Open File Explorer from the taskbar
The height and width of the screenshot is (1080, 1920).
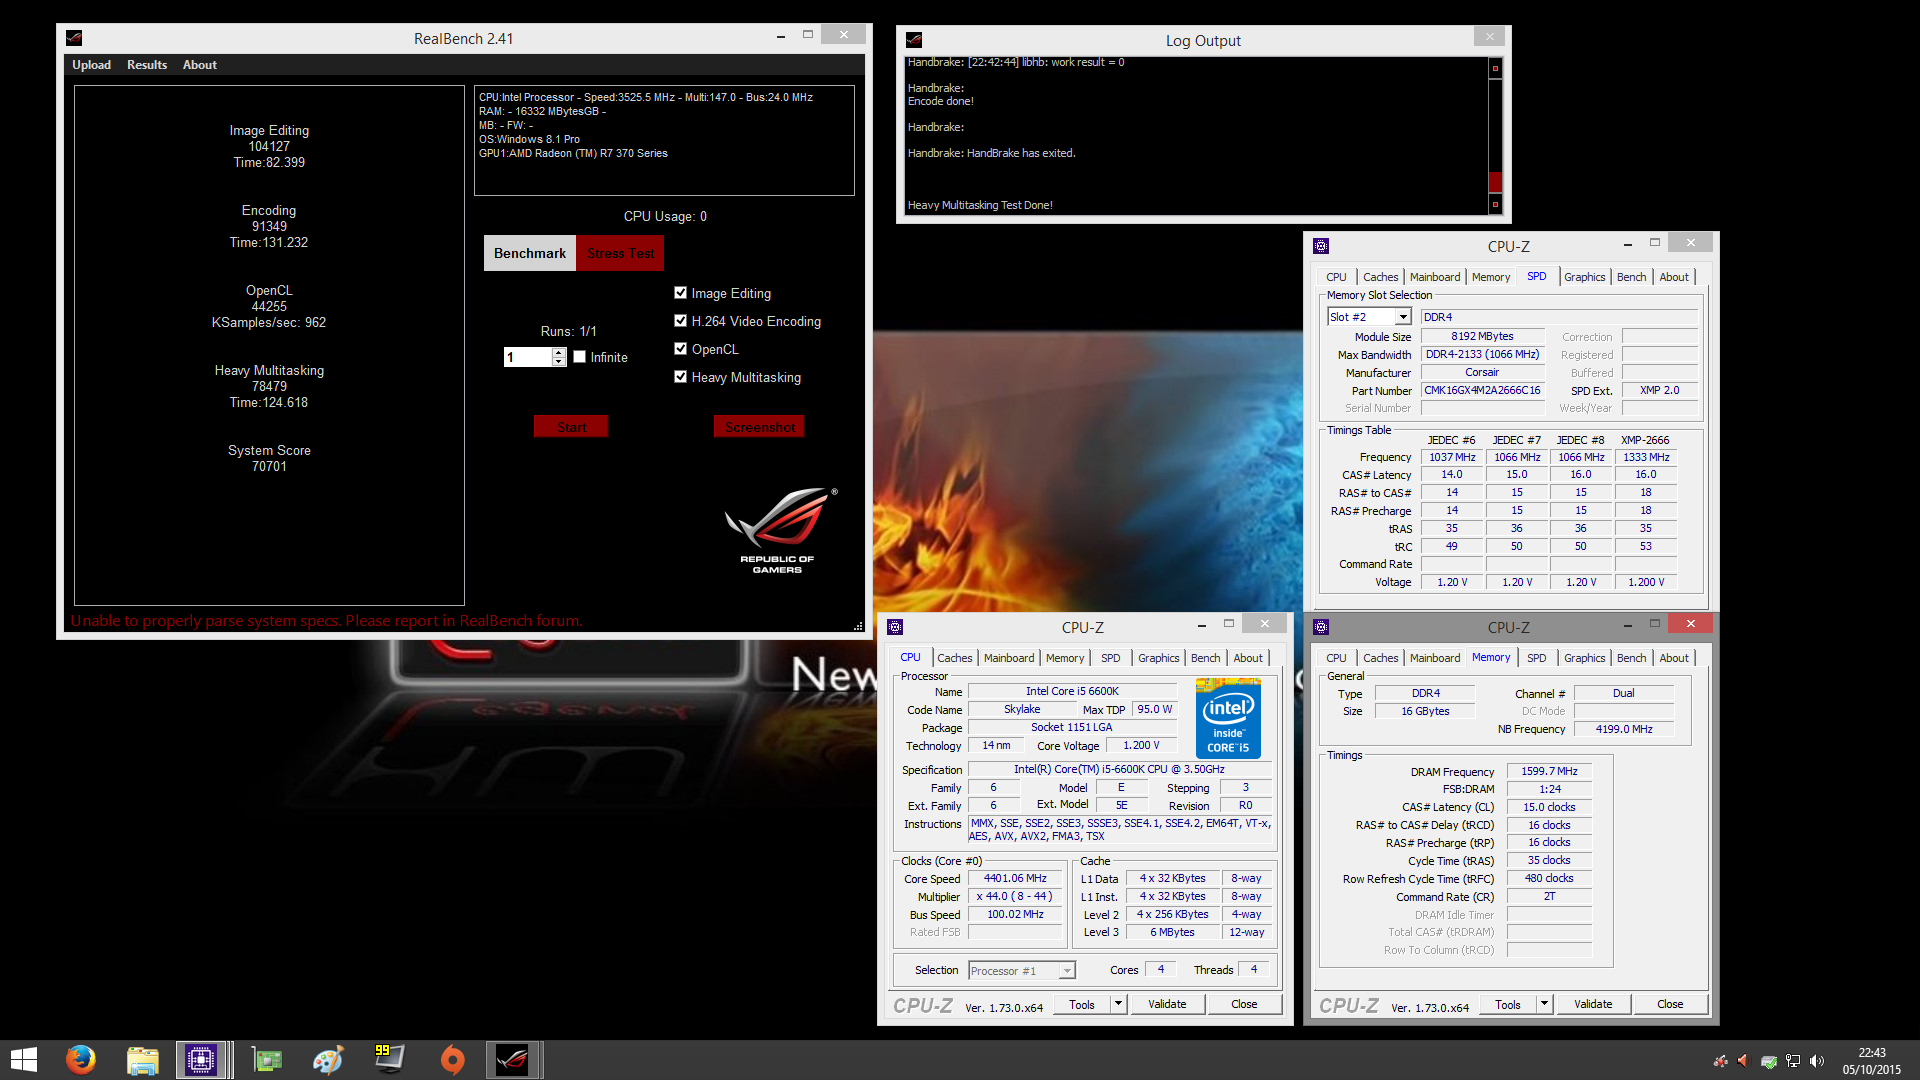142,1060
